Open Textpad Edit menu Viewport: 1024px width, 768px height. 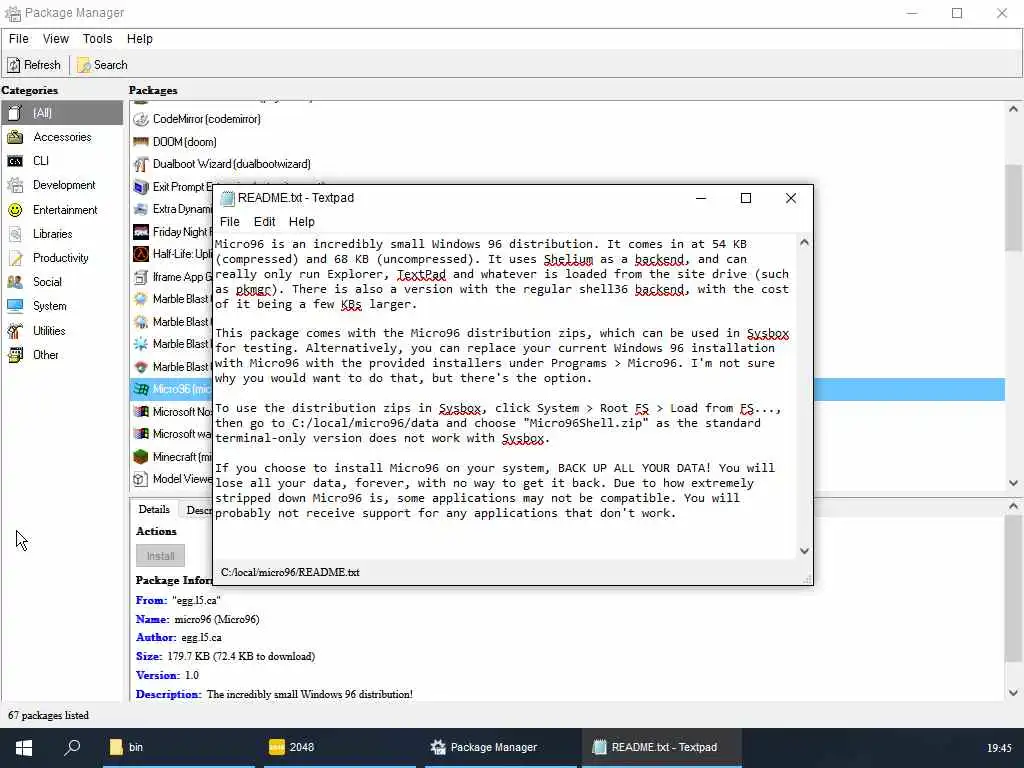pyautogui.click(x=264, y=221)
